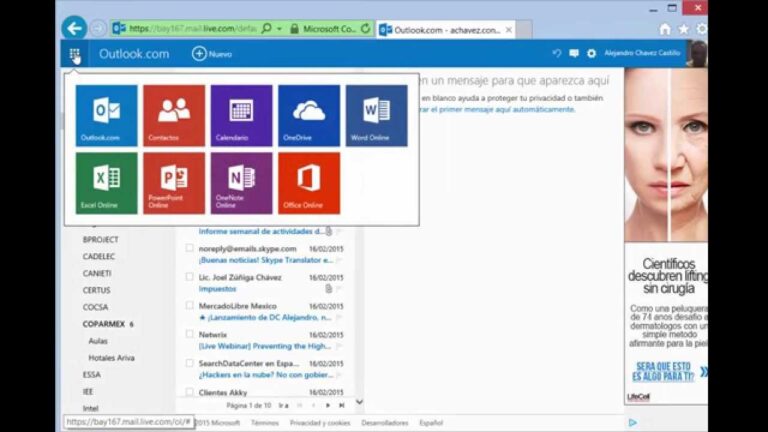768x432 pixels.
Task: Launch PowerPoint Online tile
Action: click(174, 183)
